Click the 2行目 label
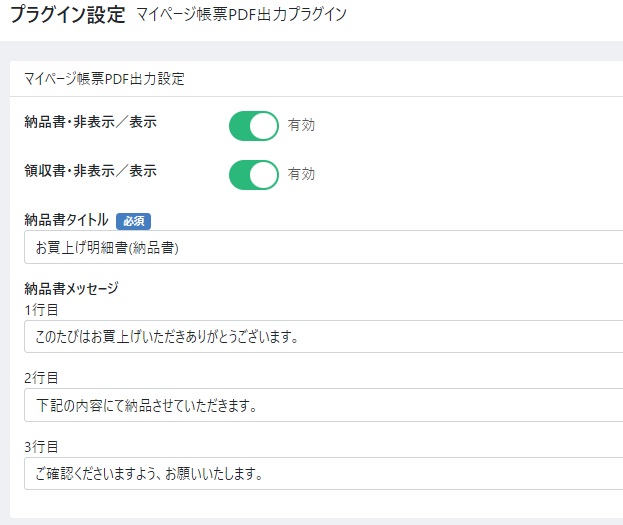The width and height of the screenshot is (623, 525). point(41,378)
